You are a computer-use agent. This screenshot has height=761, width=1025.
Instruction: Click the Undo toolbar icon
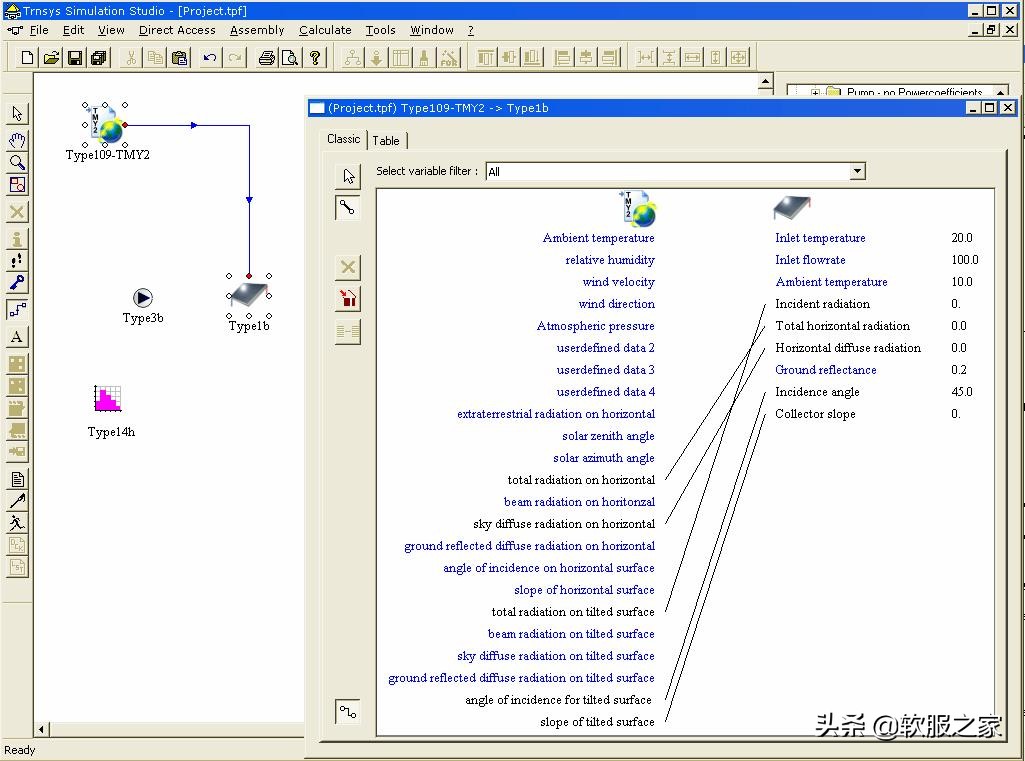coord(209,58)
